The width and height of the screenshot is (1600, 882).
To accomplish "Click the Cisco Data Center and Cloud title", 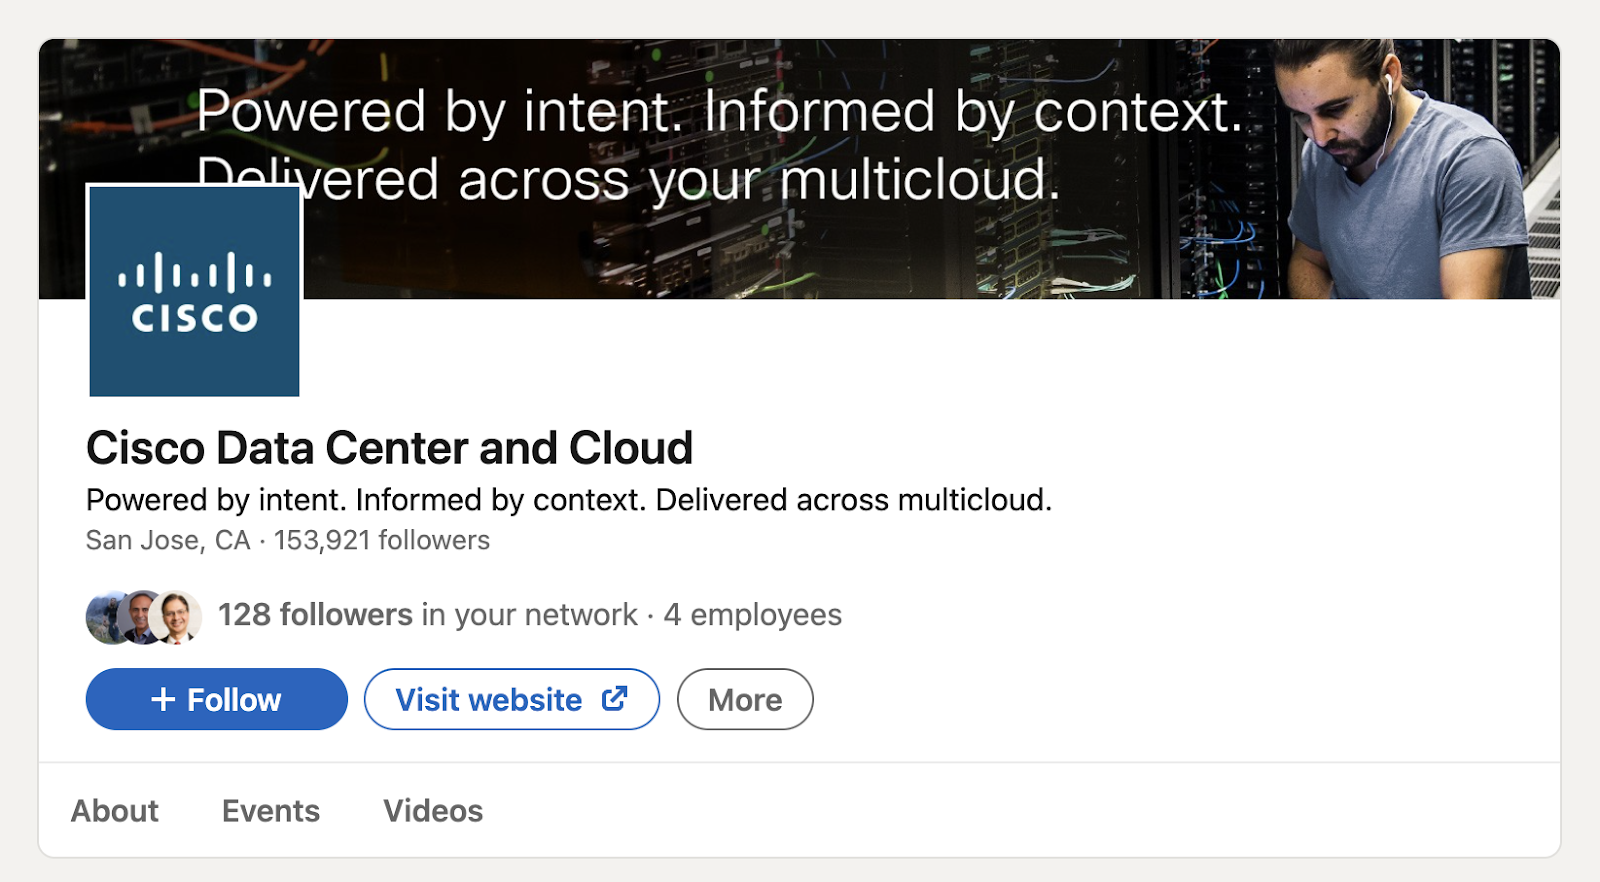I will (x=389, y=447).
